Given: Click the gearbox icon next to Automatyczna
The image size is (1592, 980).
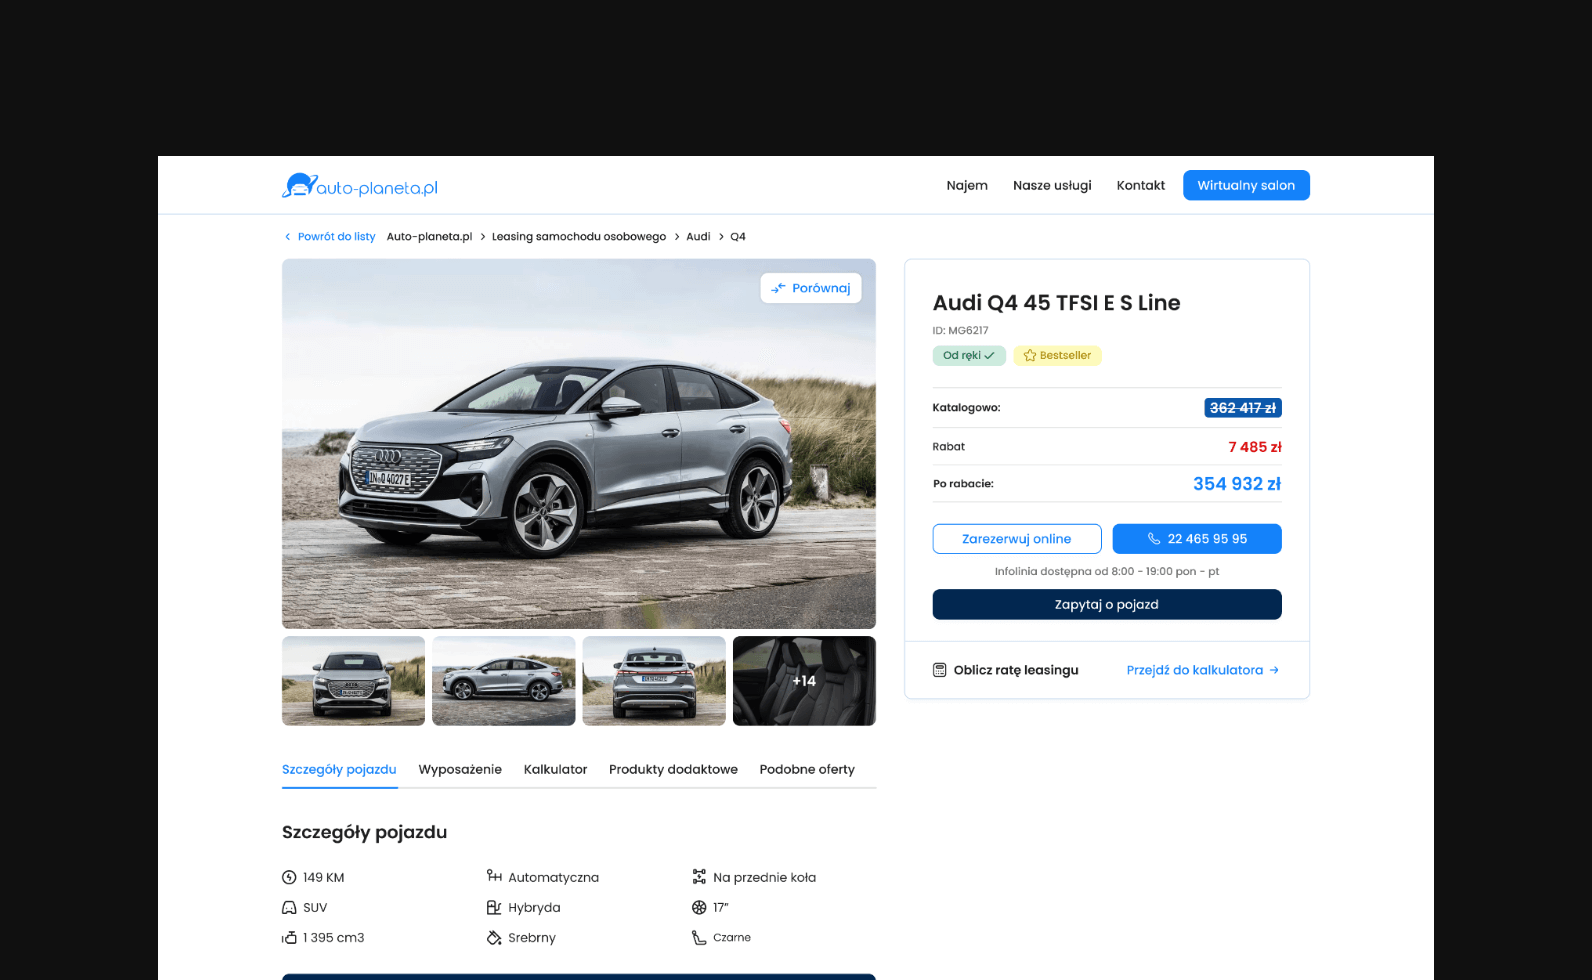Looking at the screenshot, I should [x=494, y=877].
